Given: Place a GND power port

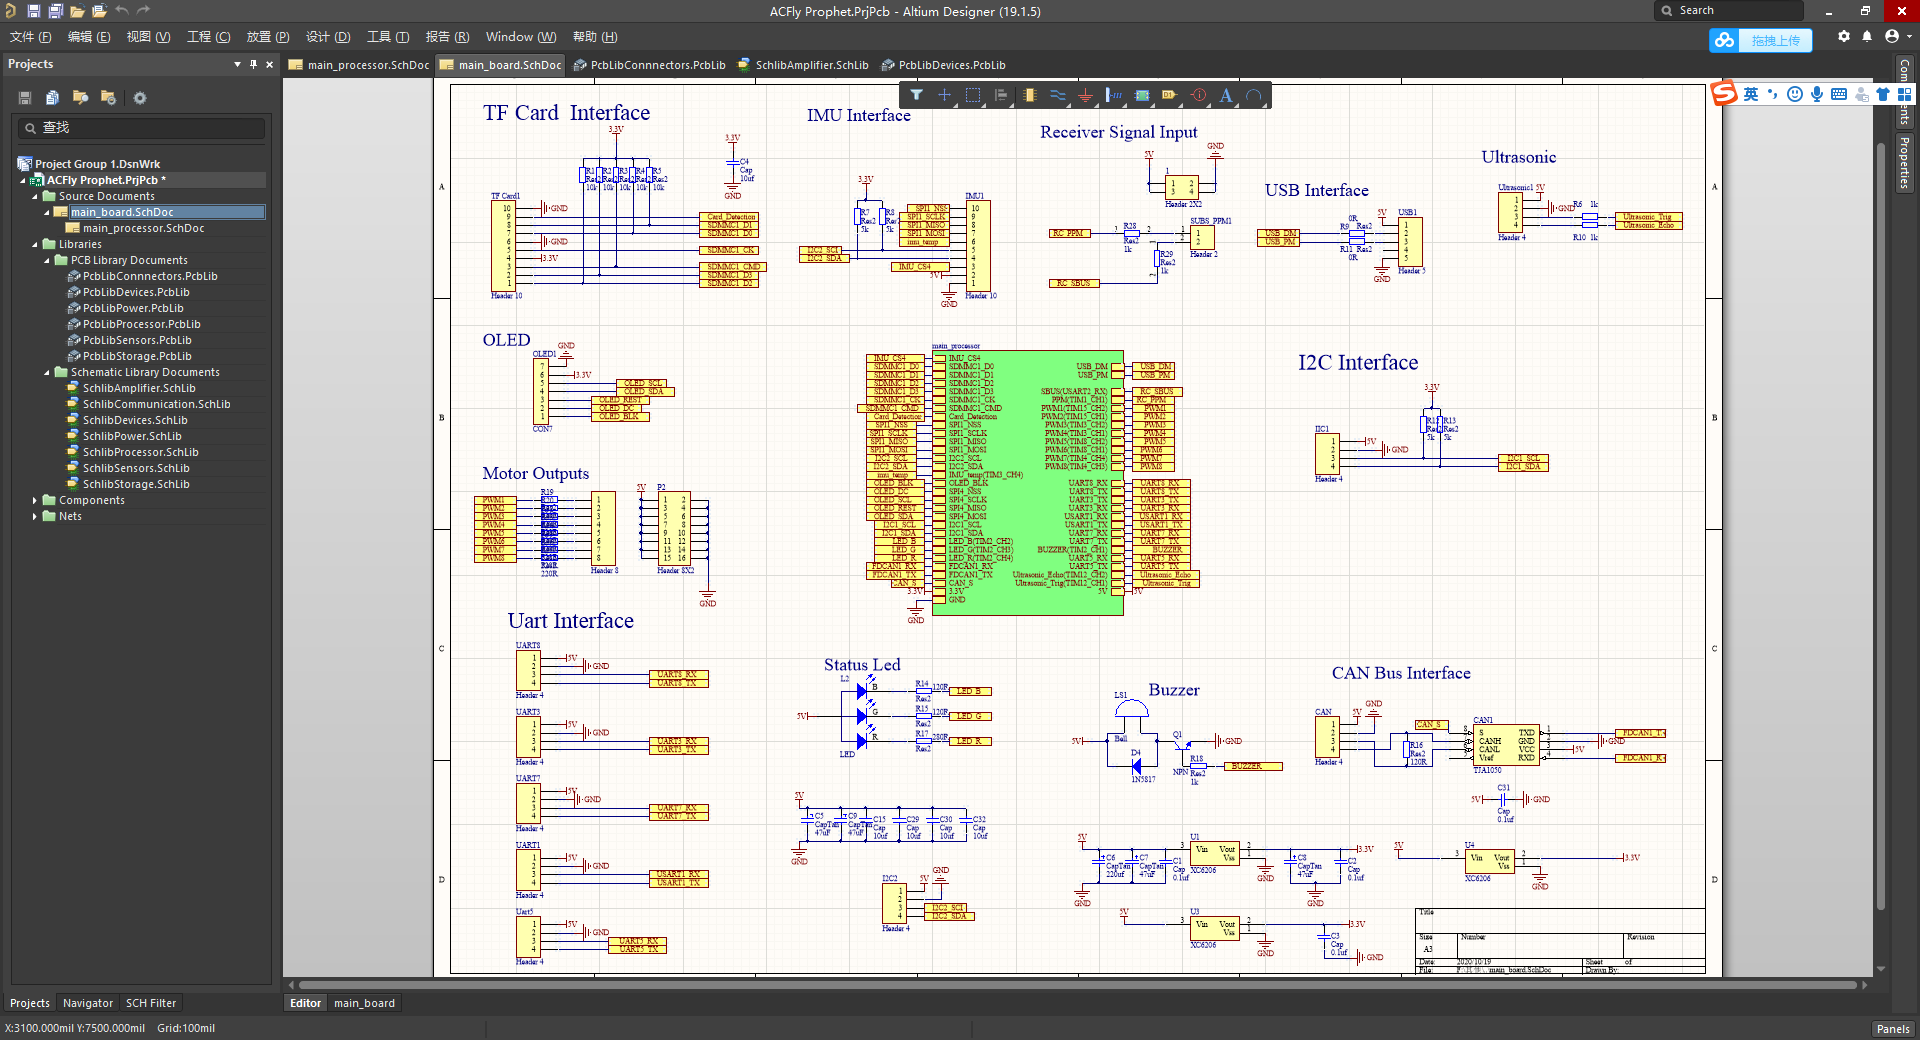Looking at the screenshot, I should (x=1085, y=95).
